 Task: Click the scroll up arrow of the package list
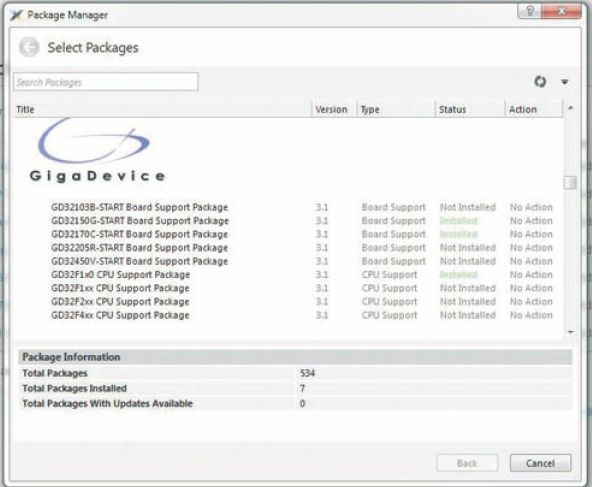pyautogui.click(x=570, y=108)
